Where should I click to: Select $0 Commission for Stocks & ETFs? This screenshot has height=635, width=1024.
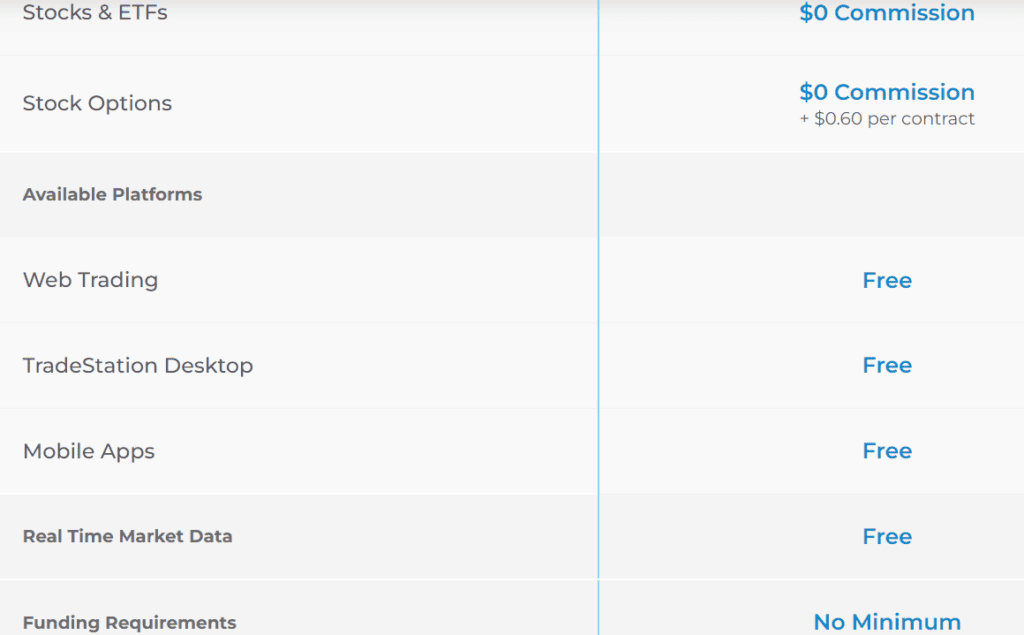click(886, 13)
